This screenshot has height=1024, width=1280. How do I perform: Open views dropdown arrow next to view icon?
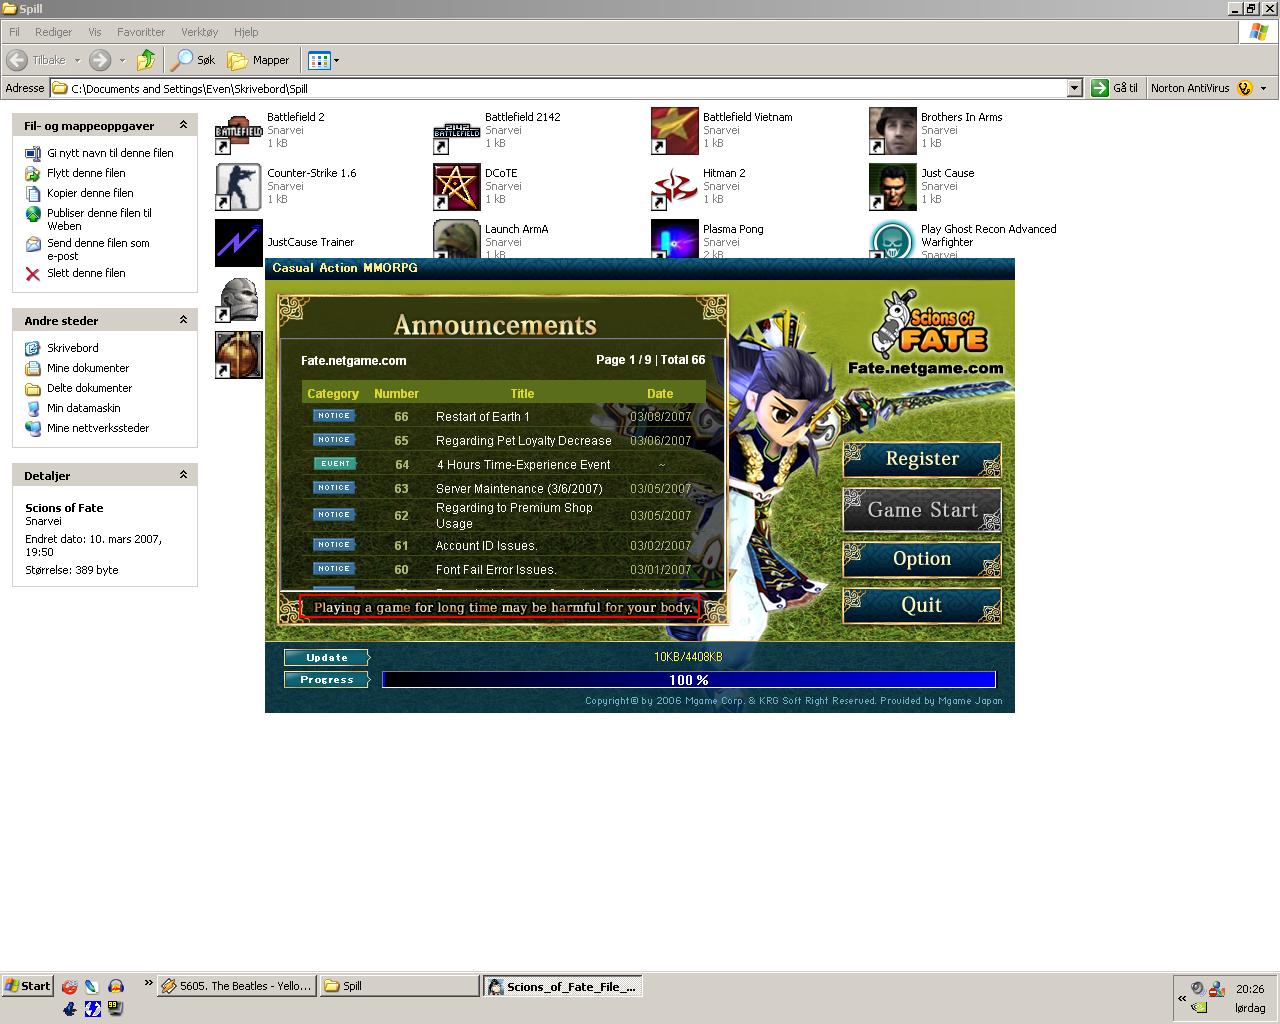tap(336, 60)
